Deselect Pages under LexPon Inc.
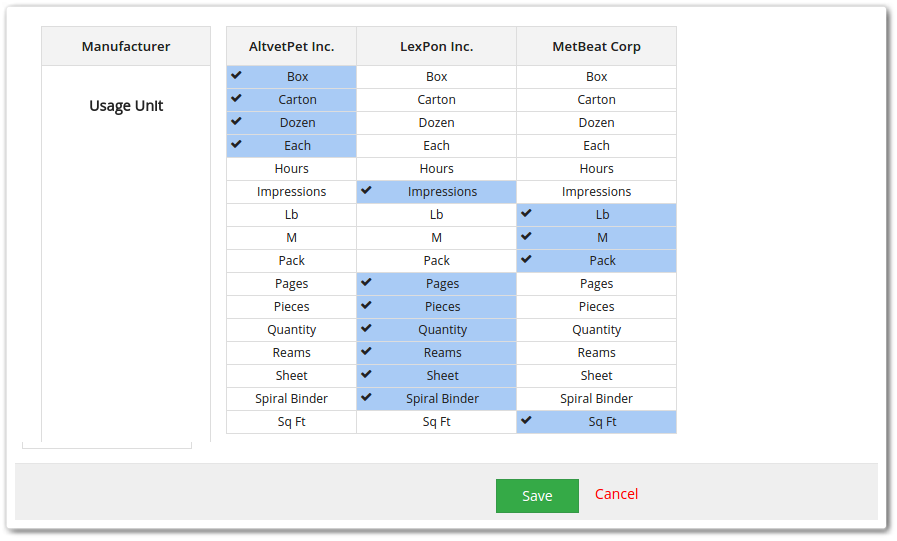Screen dimensions: 897x541 [x=436, y=284]
